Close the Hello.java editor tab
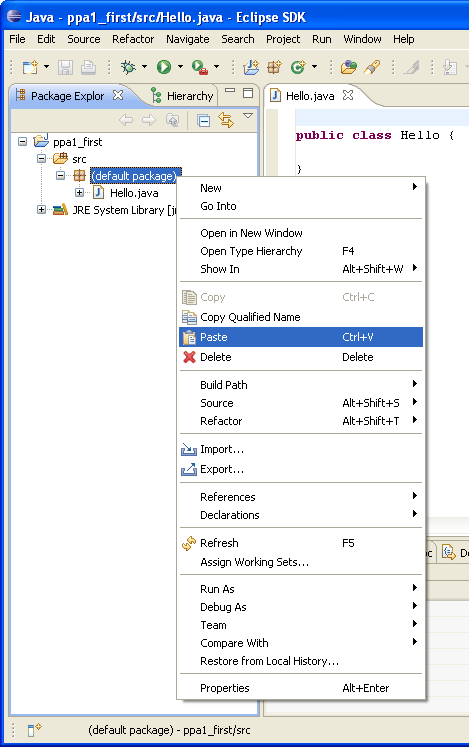Viewport: 469px width, 747px height. [x=348, y=95]
